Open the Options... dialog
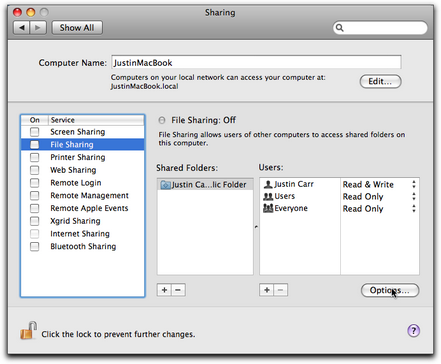This screenshot has height=364, width=441. tap(390, 290)
